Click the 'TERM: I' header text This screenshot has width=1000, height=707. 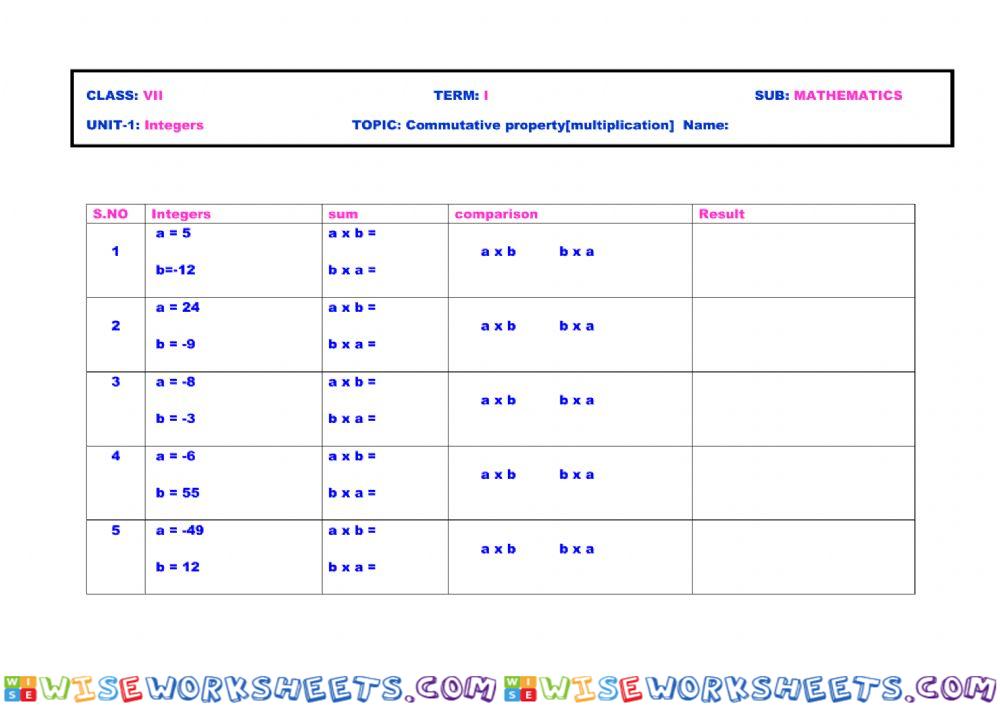pyautogui.click(x=460, y=96)
